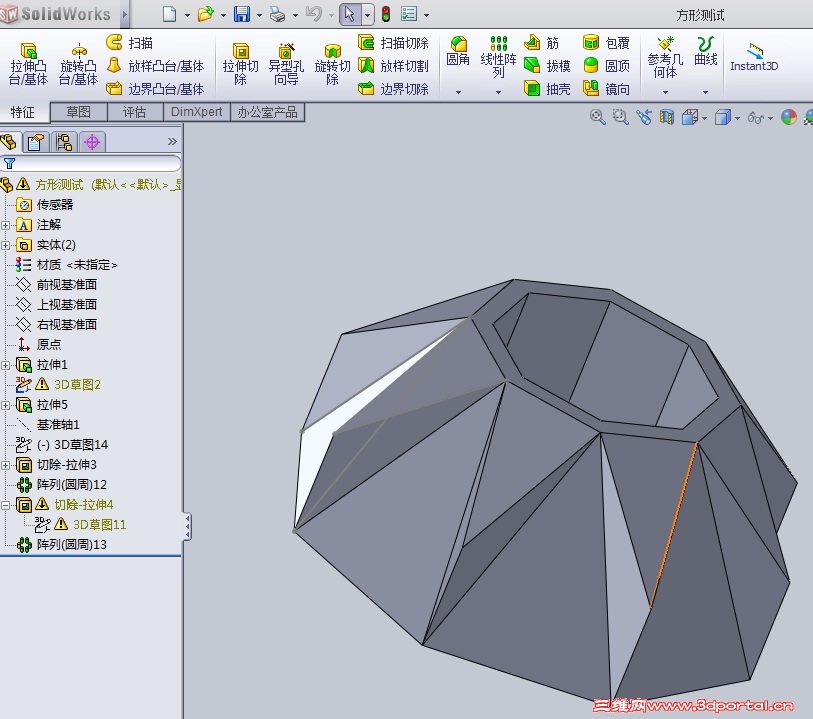The width and height of the screenshot is (813, 719).
Task: Click the 参考几何体 reference geometry tool
Action: pyautogui.click(x=665, y=57)
